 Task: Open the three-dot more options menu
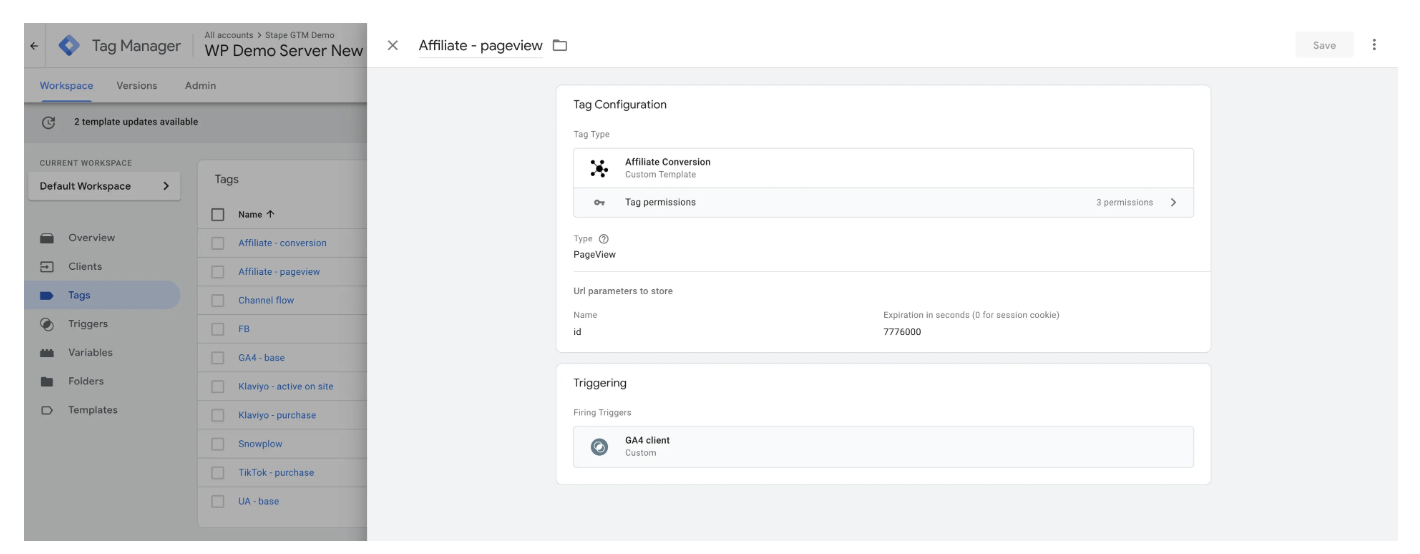(x=1374, y=45)
